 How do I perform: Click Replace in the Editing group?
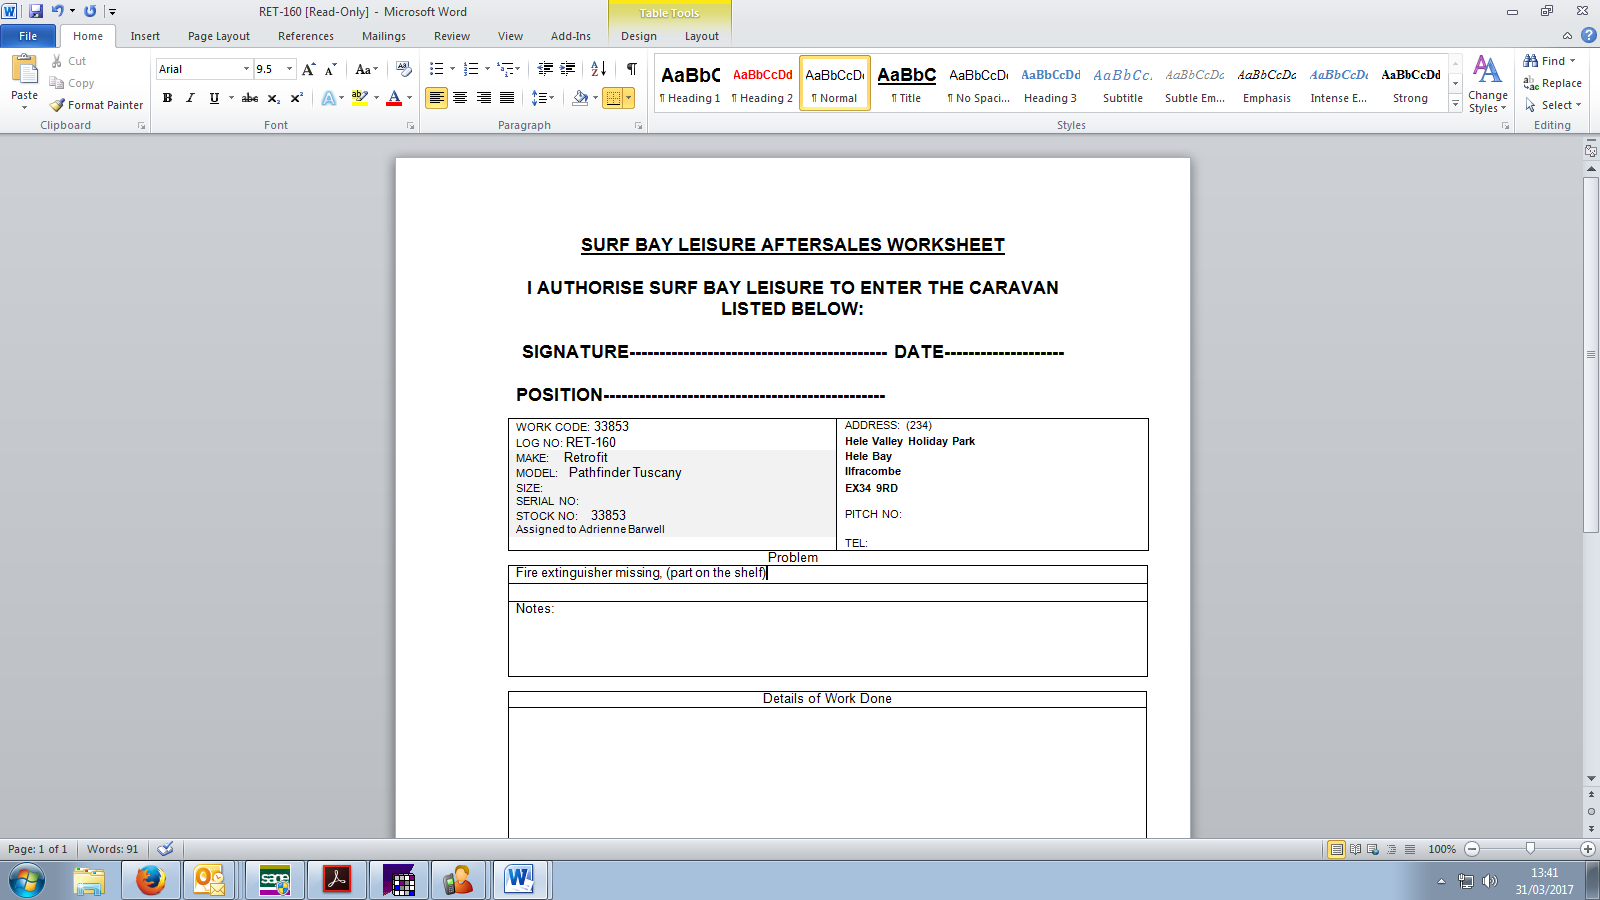tap(1552, 83)
